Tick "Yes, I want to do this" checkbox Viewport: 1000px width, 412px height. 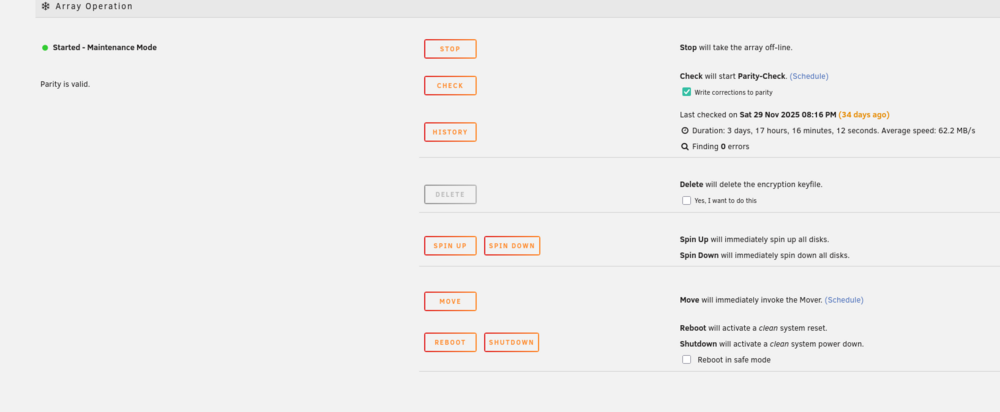pos(686,200)
